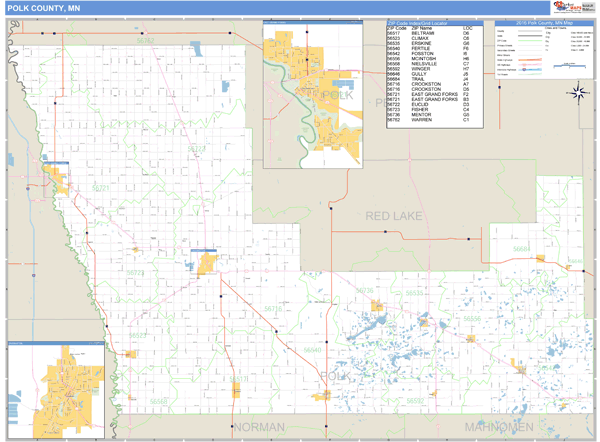Click the blue lake near top of map
This screenshot has width=600, height=442.
194,48
